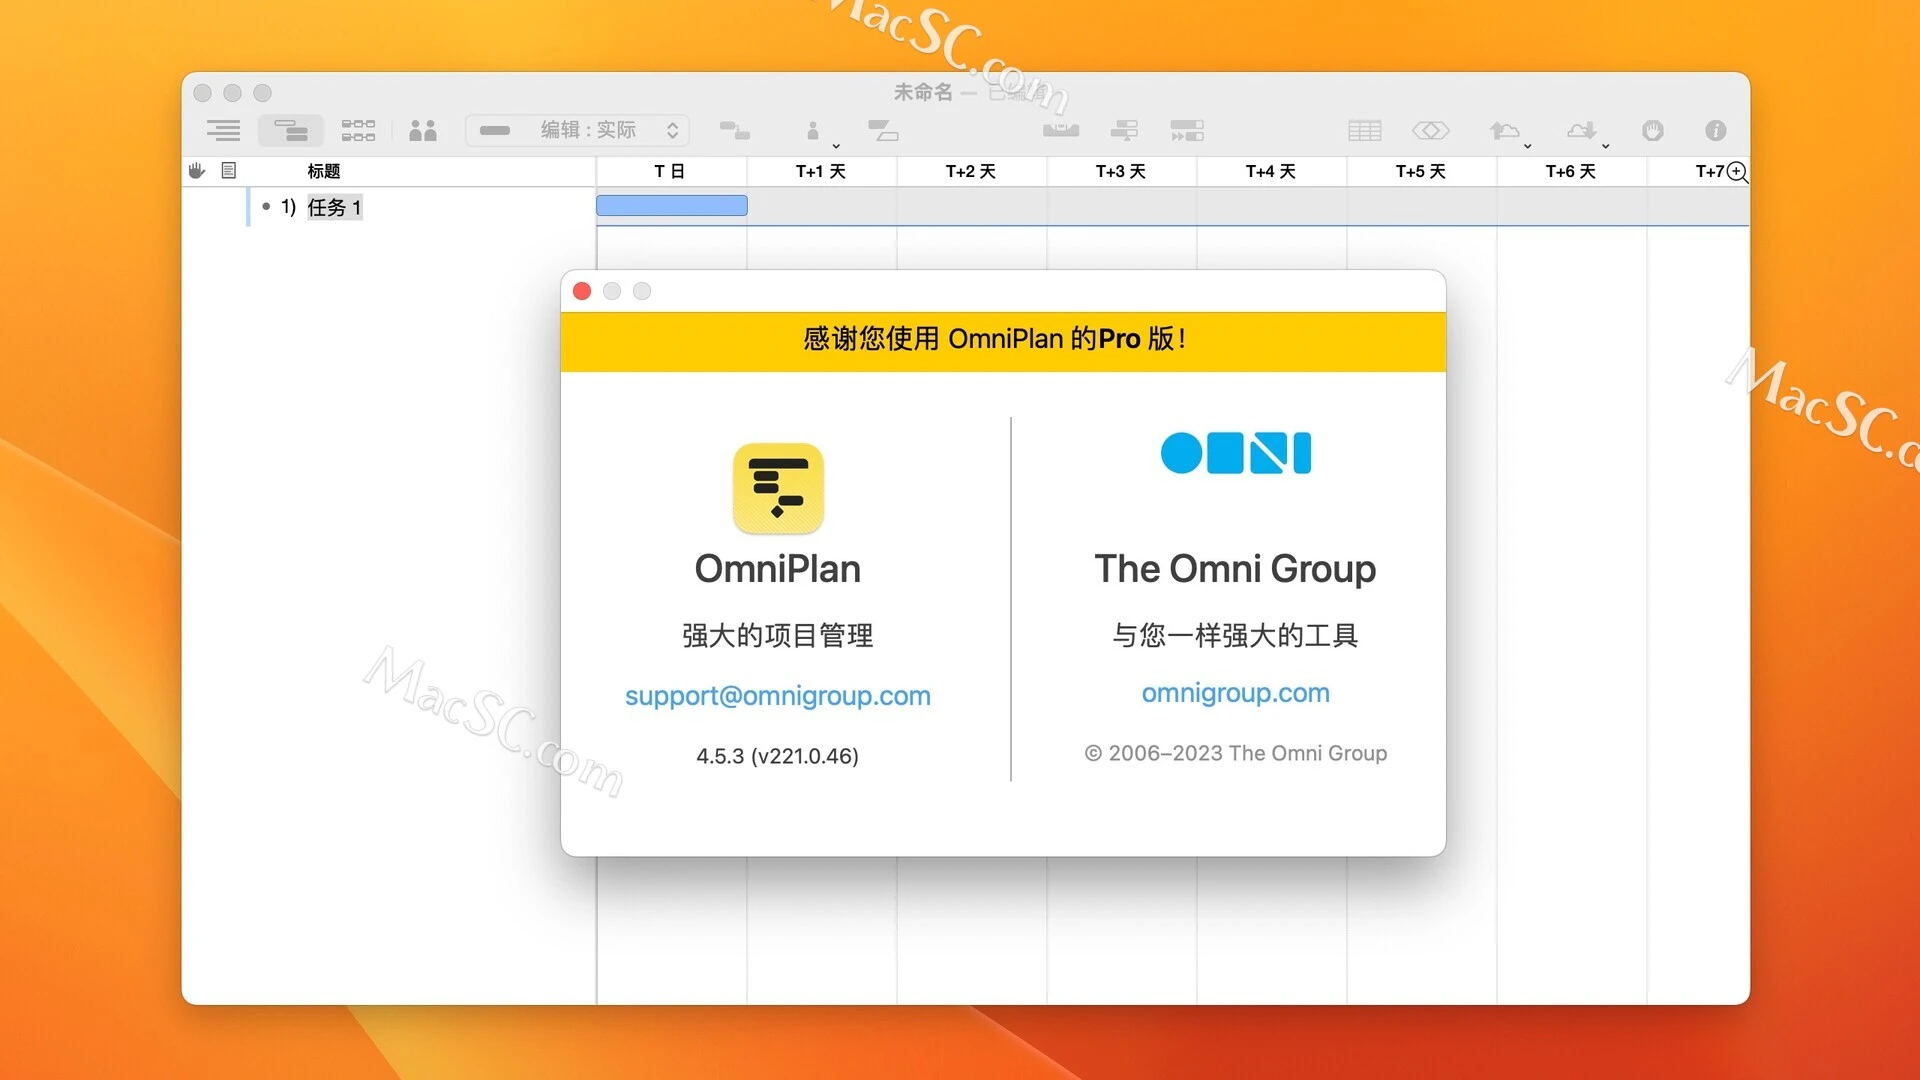Click the connect tasks dependency icon
This screenshot has width=1920, height=1080.
coord(735,130)
